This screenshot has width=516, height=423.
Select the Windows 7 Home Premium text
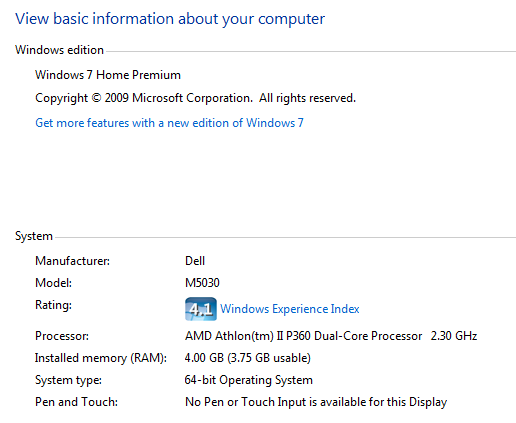coord(108,75)
